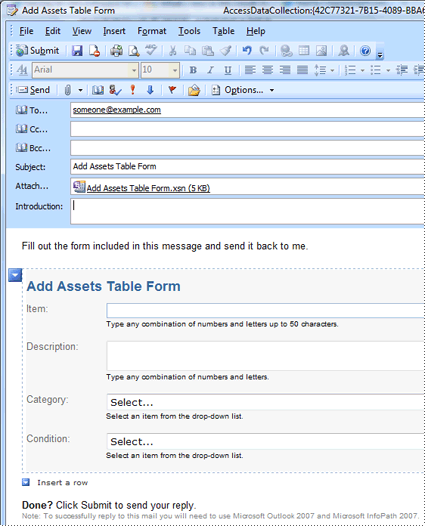Open the help question mark icon

[365, 51]
